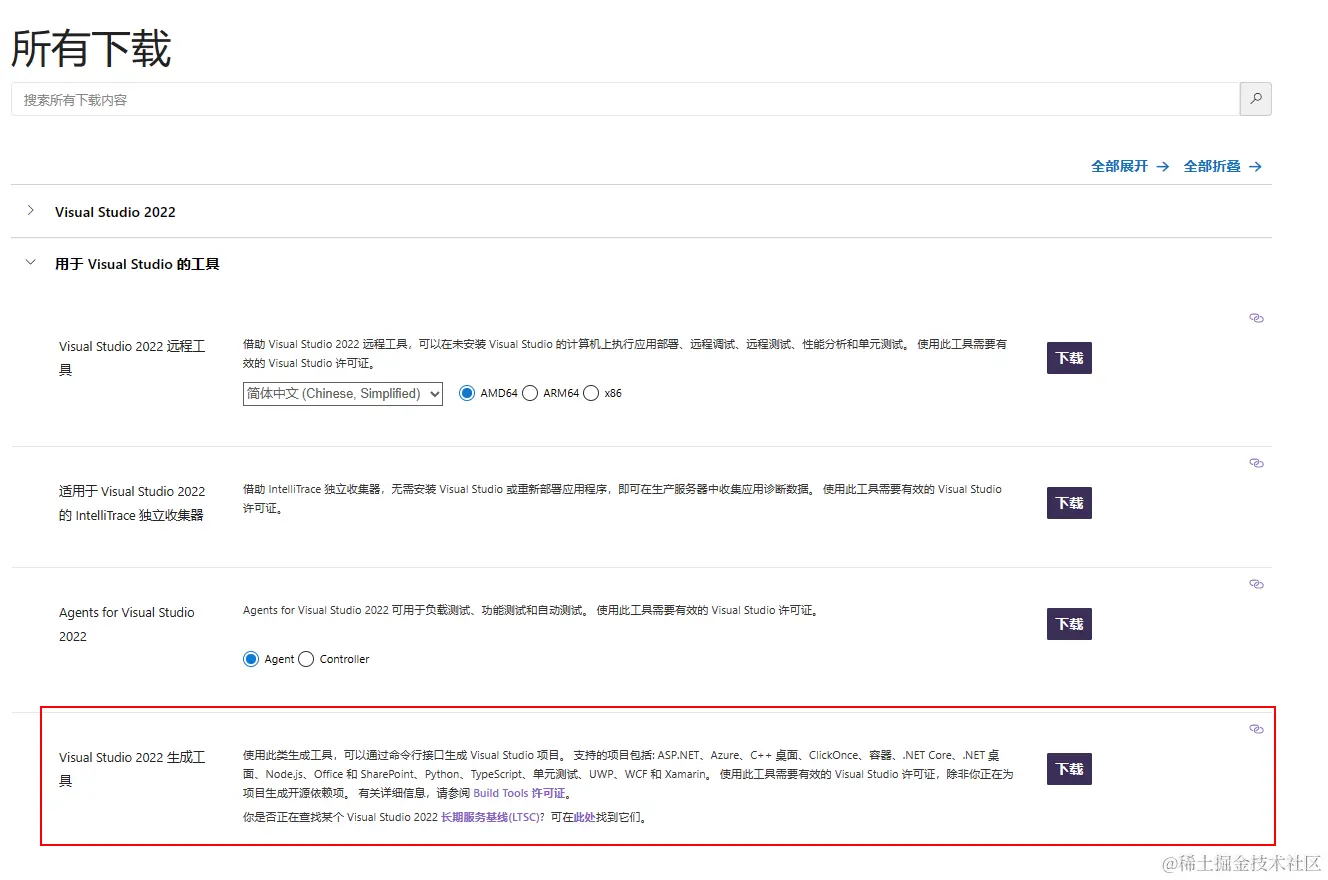1328x880 pixels.
Task: Click the search magnifier icon button
Action: 1256,99
